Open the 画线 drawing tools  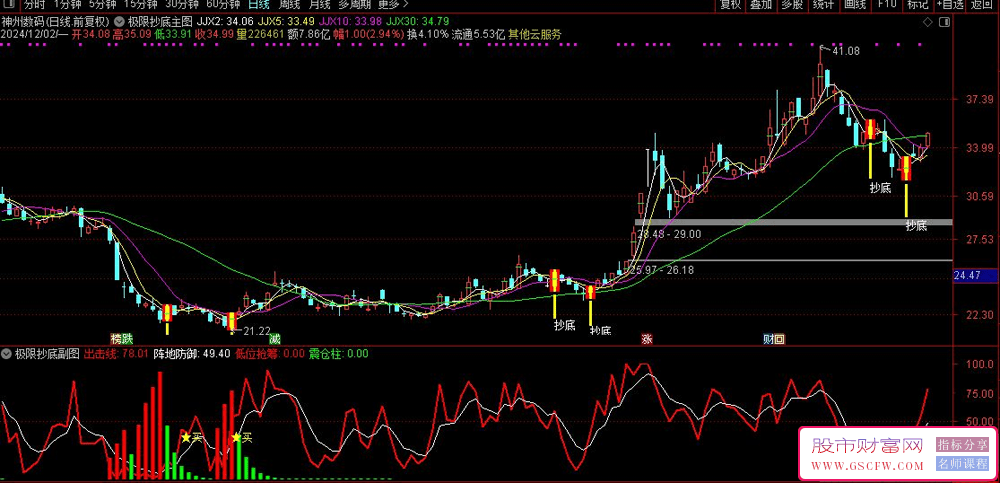pos(854,5)
